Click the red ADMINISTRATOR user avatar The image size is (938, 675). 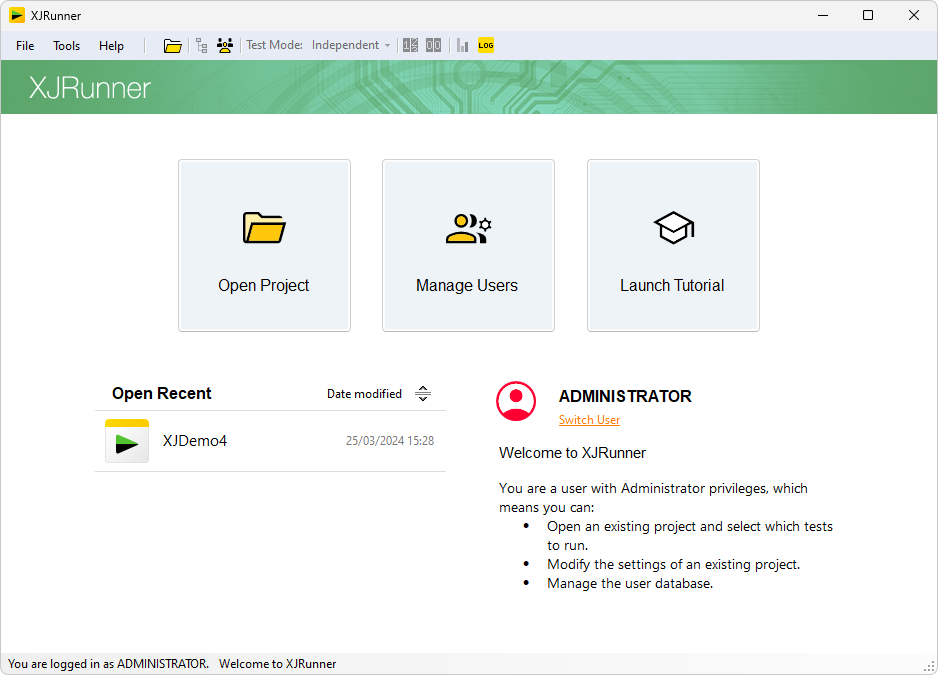516,401
